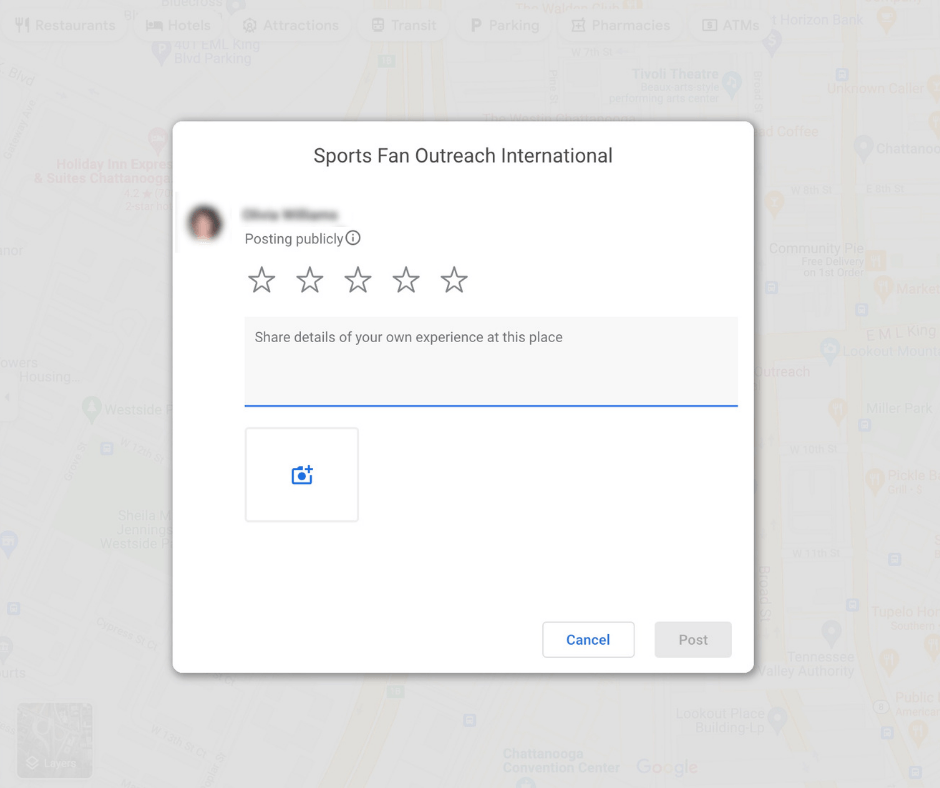
Task: Click the Miller Park label
Action: pos(899,408)
